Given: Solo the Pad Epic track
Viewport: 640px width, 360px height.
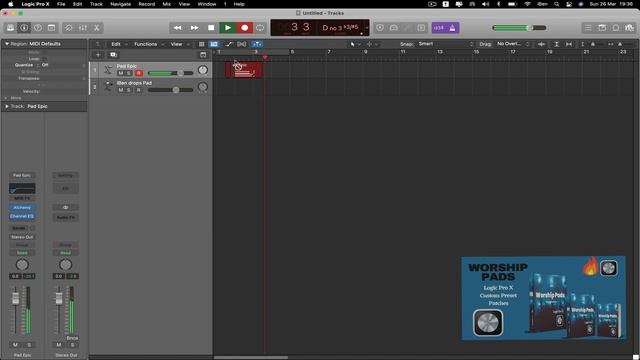Looking at the screenshot, I should 129,73.
